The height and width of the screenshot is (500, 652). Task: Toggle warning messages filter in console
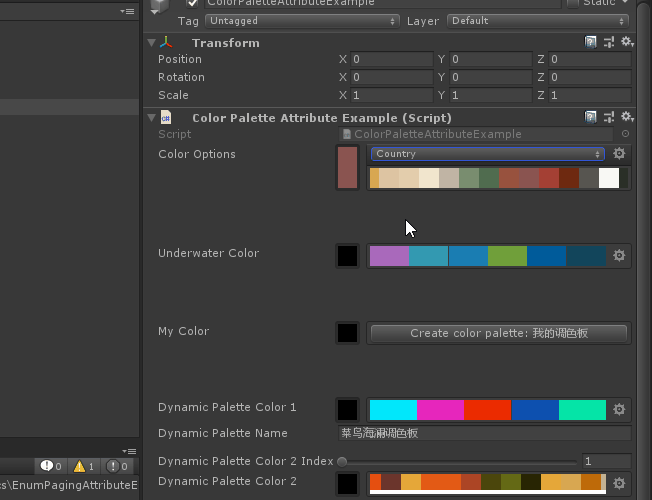click(x=84, y=466)
